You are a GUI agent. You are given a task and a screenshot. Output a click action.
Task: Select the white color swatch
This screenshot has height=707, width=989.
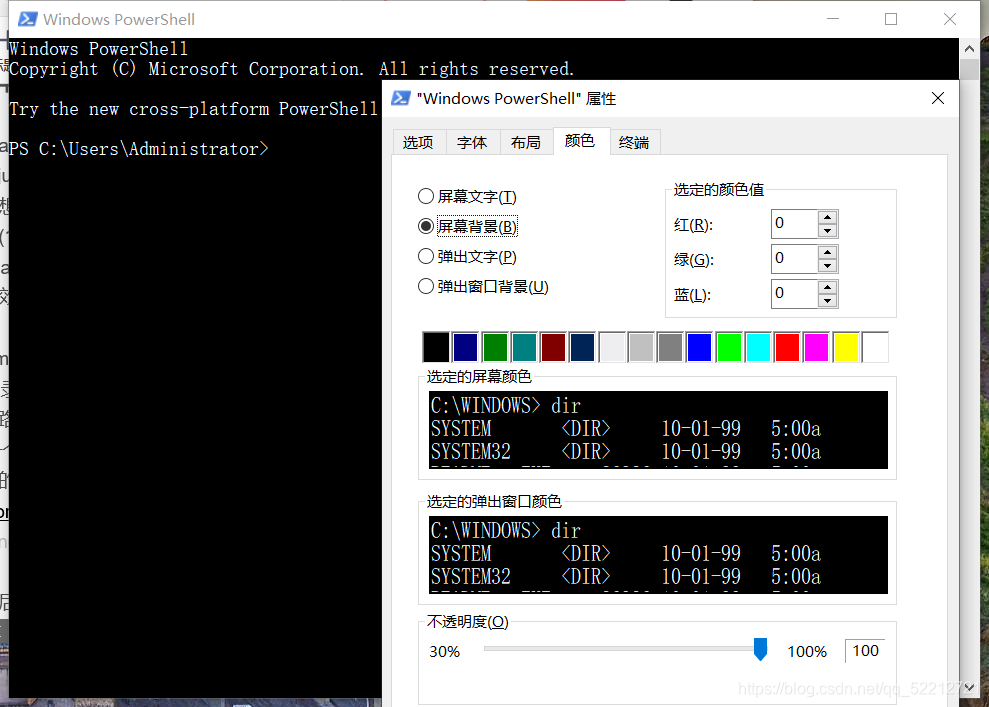point(874,346)
